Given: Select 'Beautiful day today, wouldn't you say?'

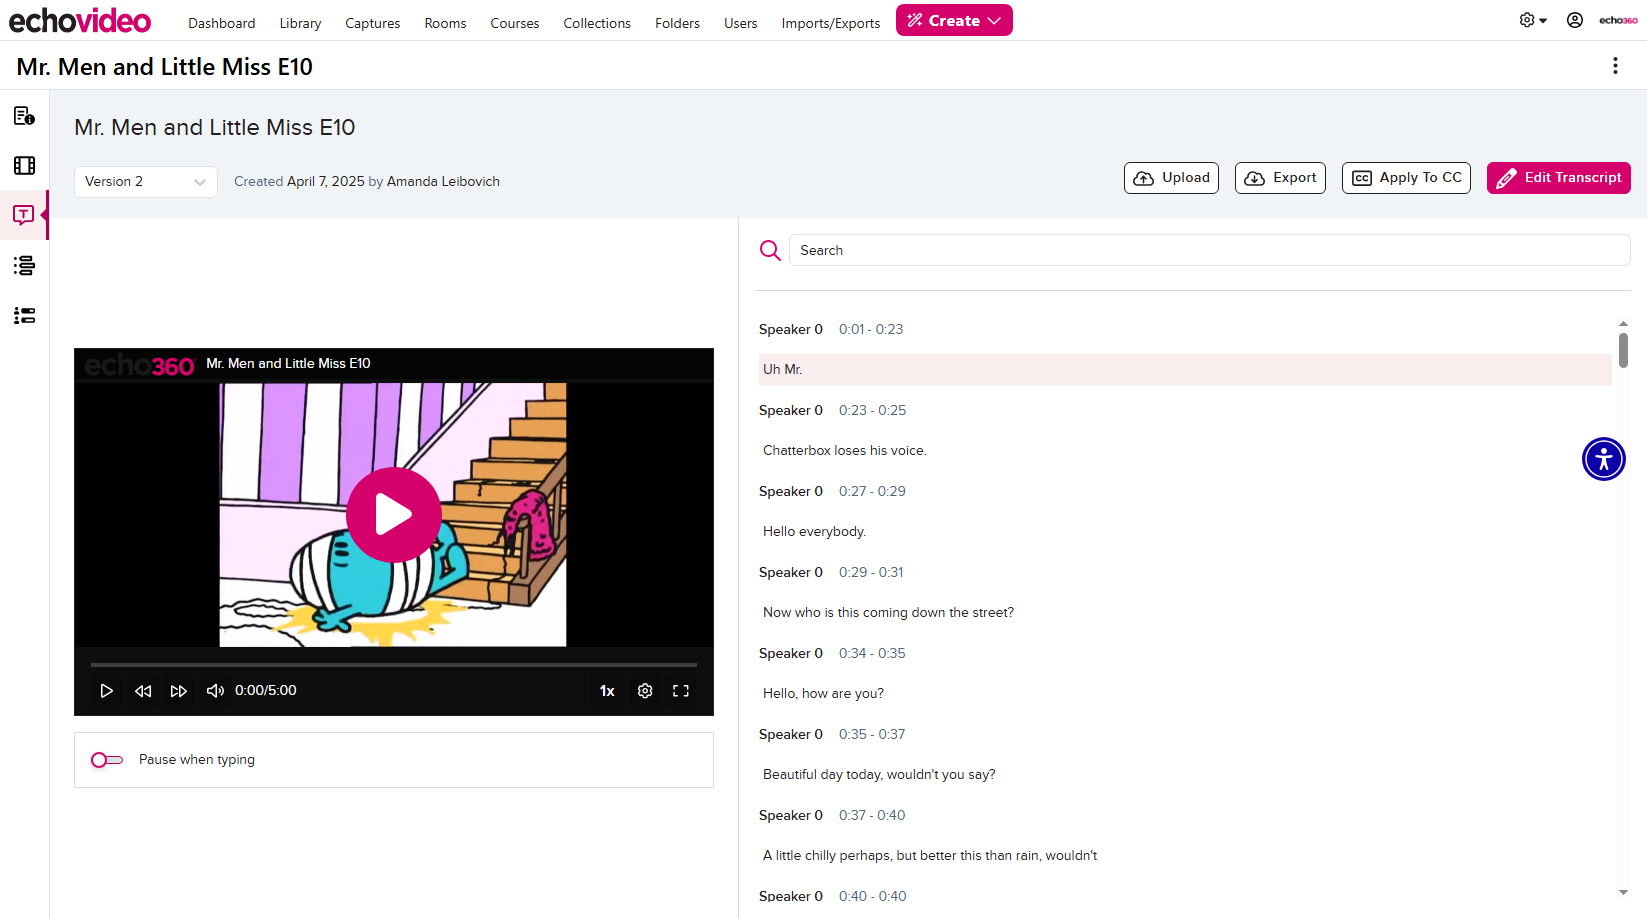Looking at the screenshot, I should click(879, 775).
